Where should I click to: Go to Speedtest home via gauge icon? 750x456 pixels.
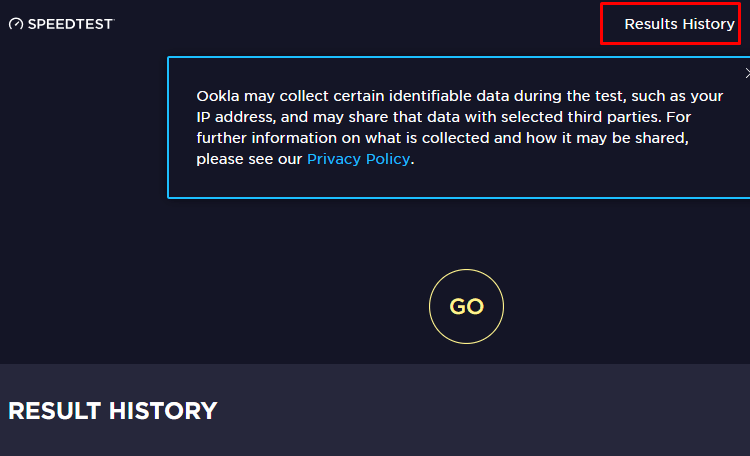click(x=16, y=24)
